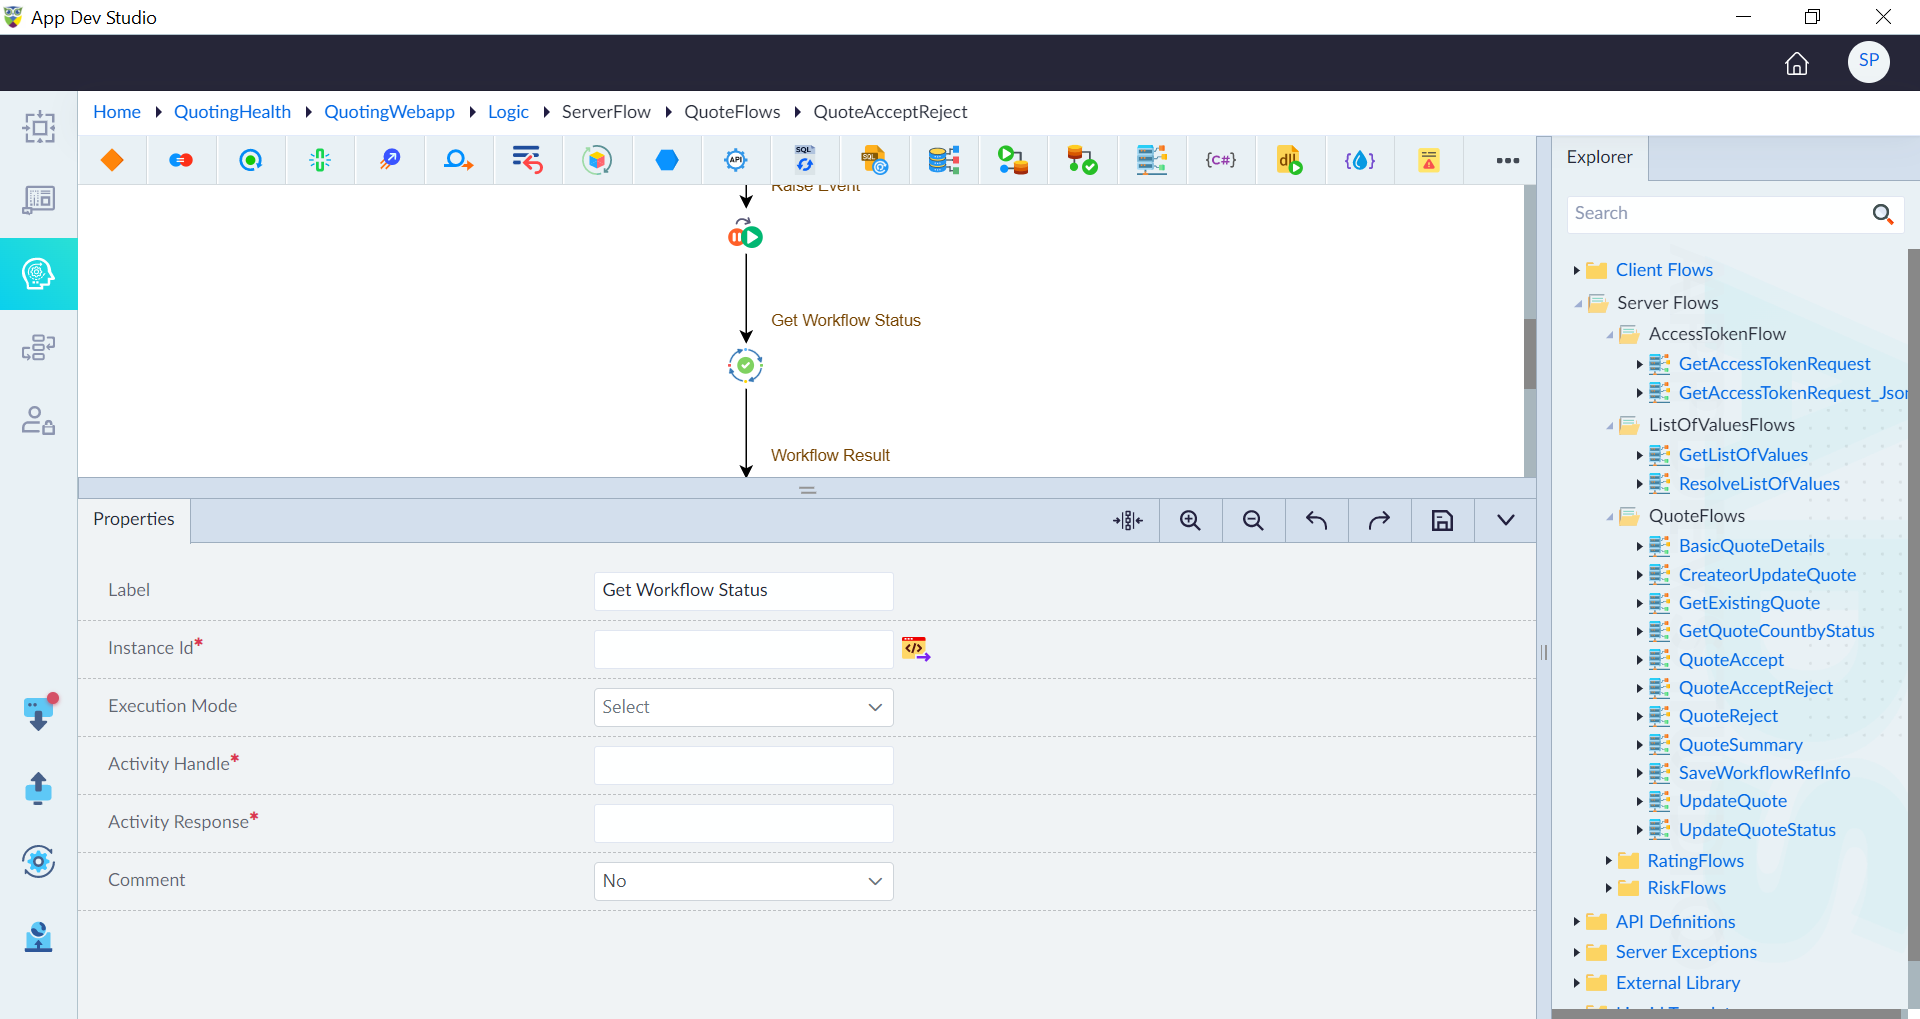Image resolution: width=1920 pixels, height=1019 pixels.
Task: Switch to the Properties tab
Action: click(x=134, y=520)
